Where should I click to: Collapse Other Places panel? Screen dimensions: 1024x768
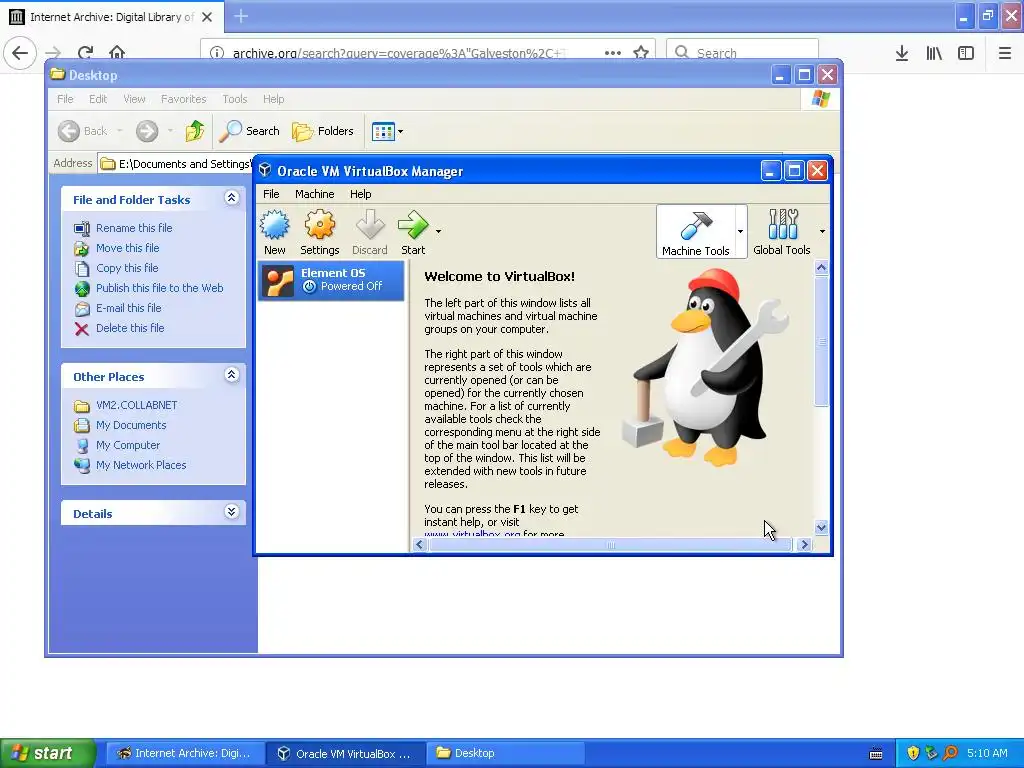[231, 375]
